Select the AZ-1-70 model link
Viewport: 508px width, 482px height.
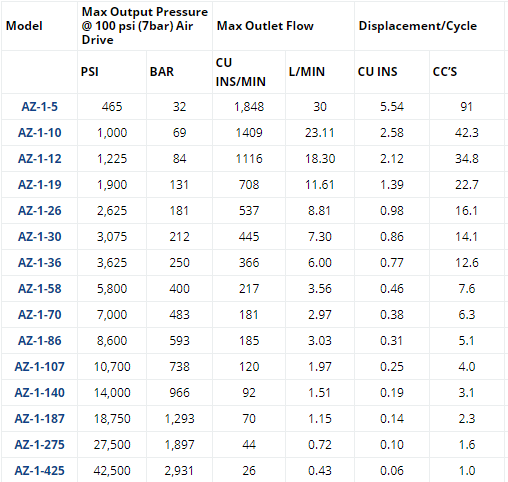[39, 315]
